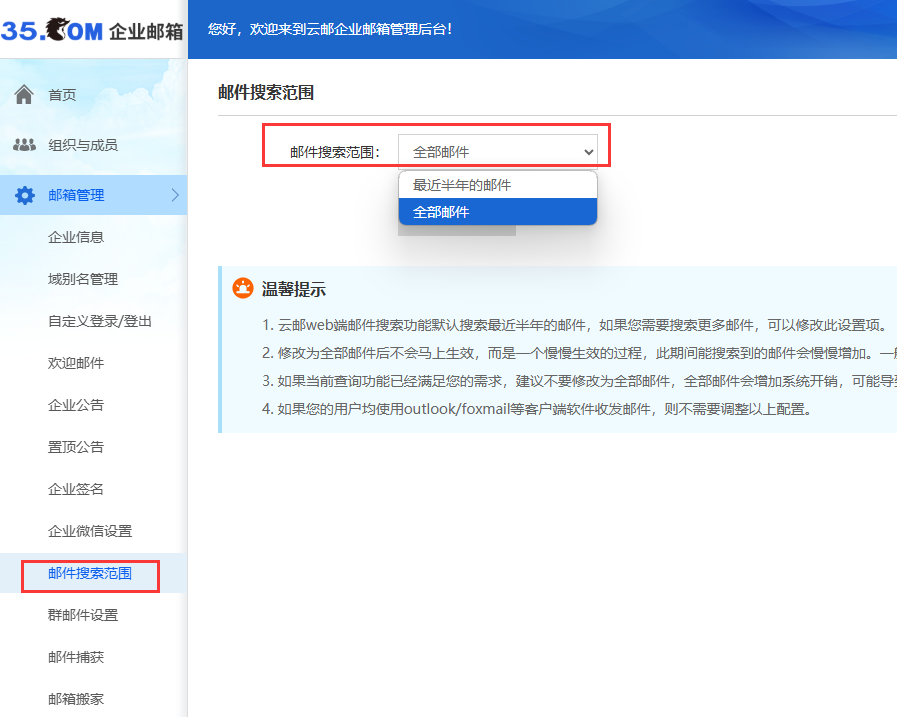Go to 企业信息 page
This screenshot has height=717, width=897.
76,237
